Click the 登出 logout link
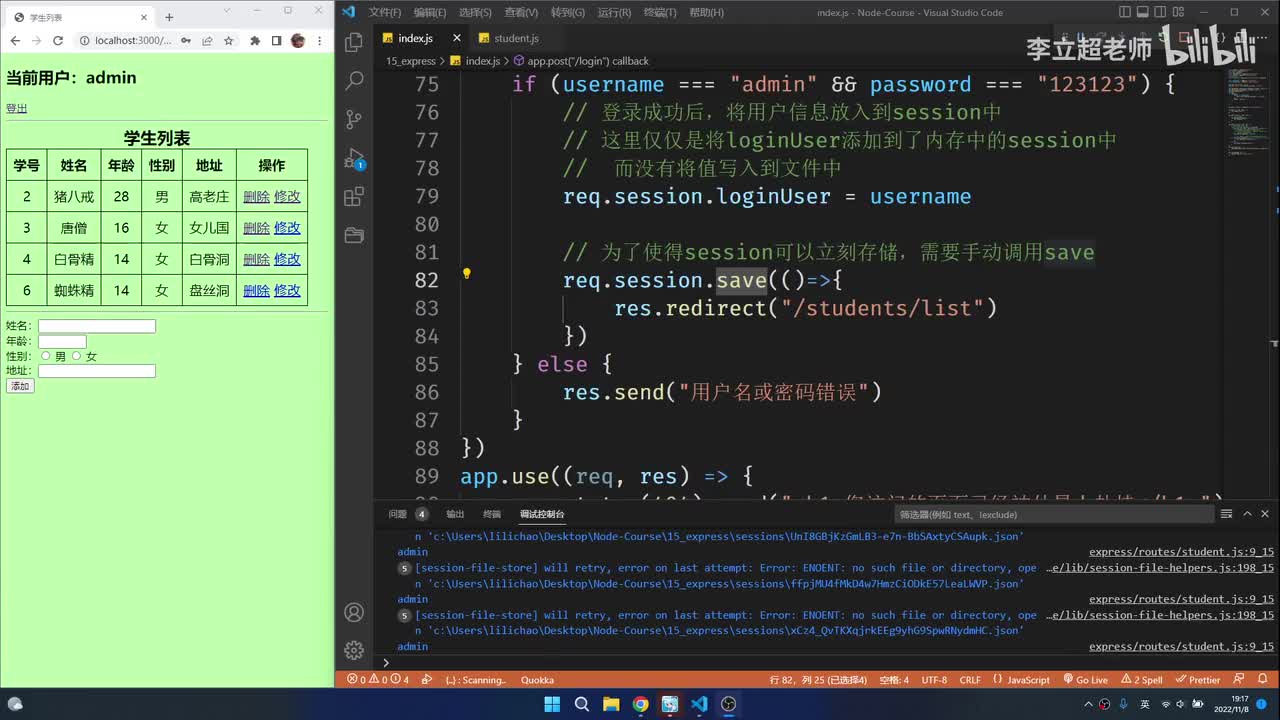This screenshot has height=720, width=1280. [x=17, y=108]
